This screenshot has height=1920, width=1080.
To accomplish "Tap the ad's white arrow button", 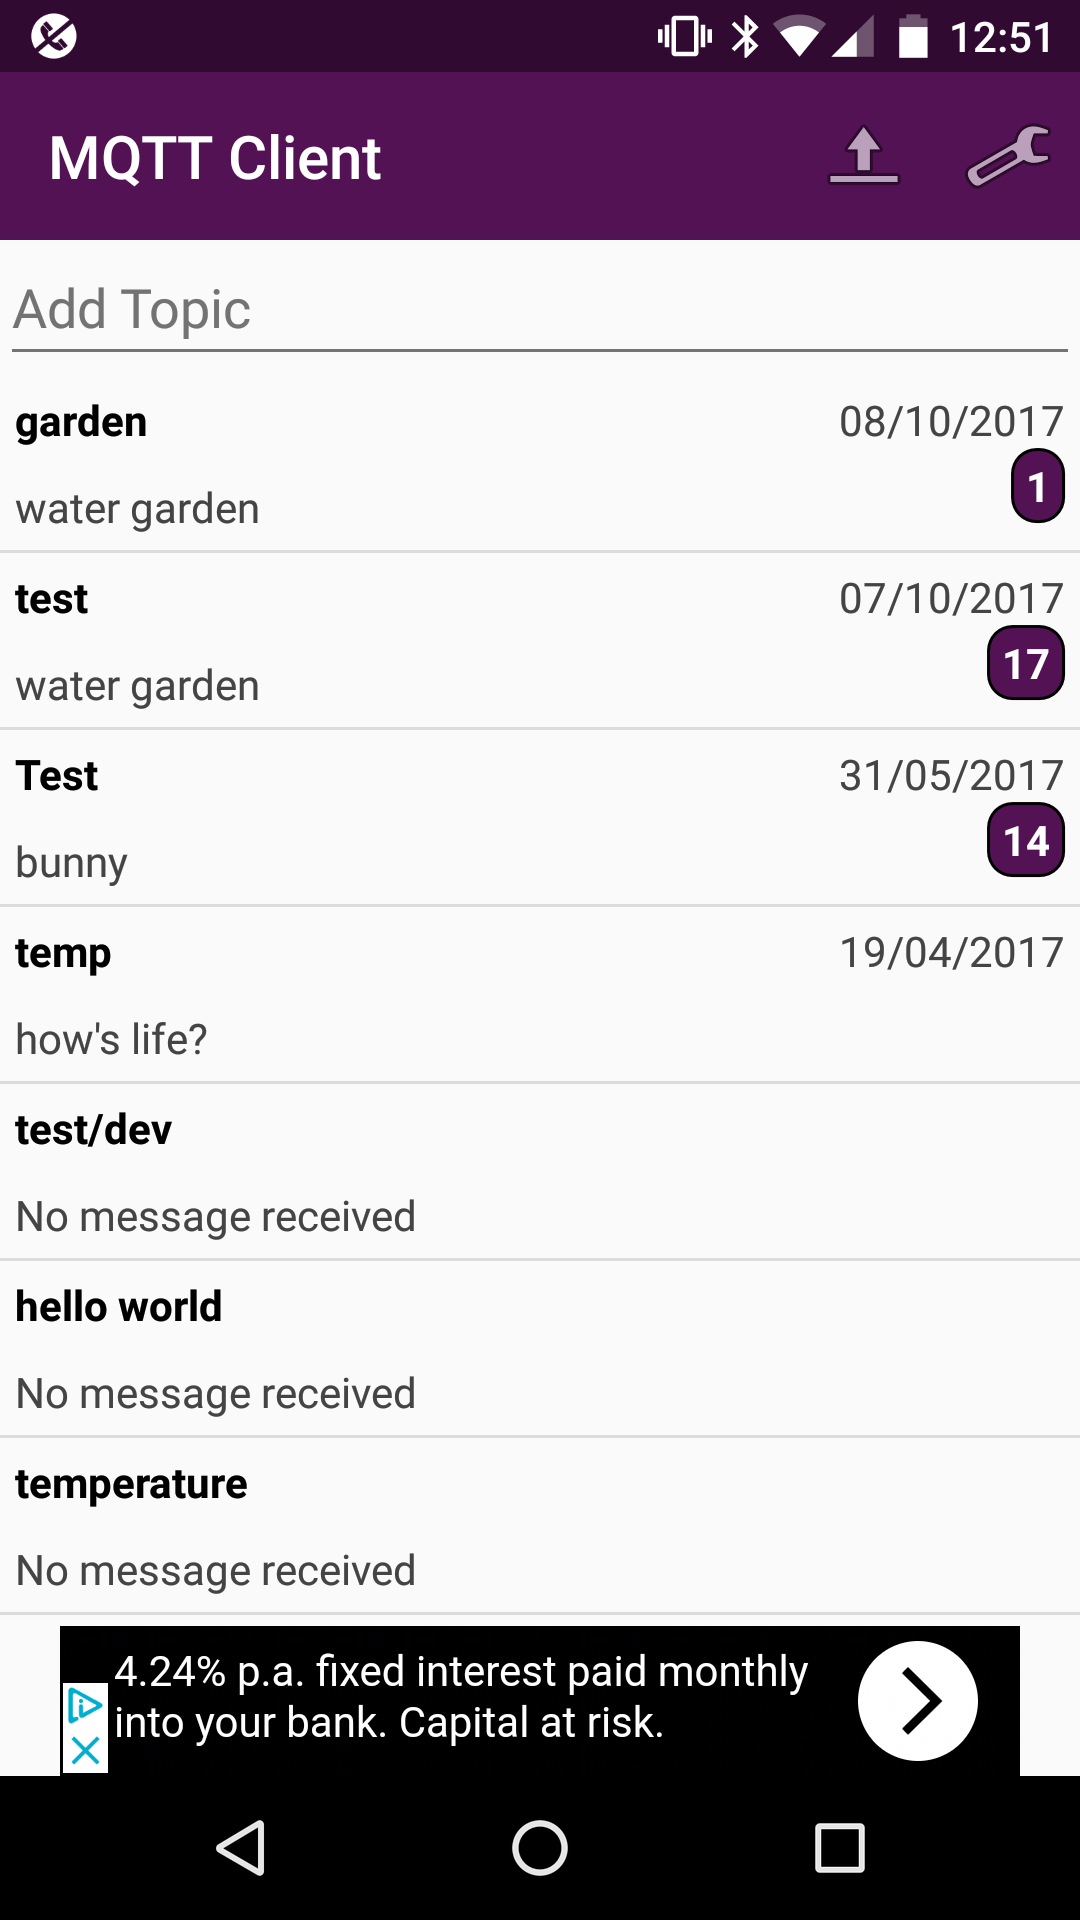I will 917,1700.
